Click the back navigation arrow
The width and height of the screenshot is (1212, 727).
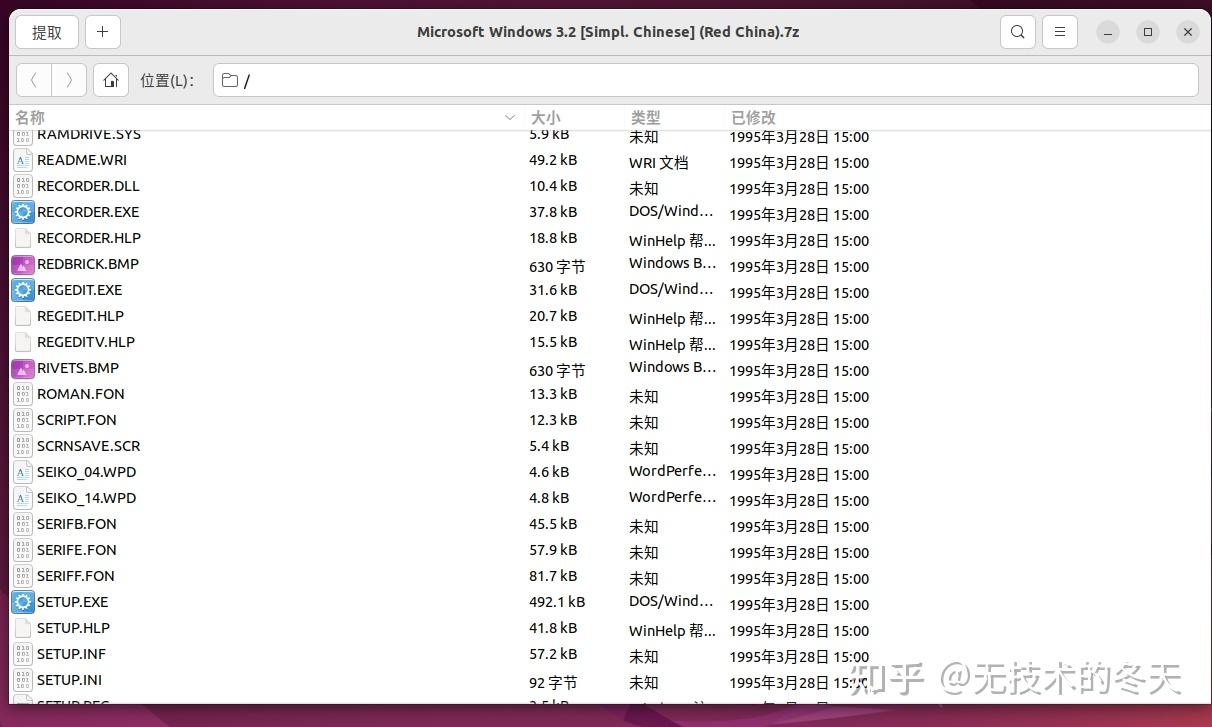(x=33, y=80)
